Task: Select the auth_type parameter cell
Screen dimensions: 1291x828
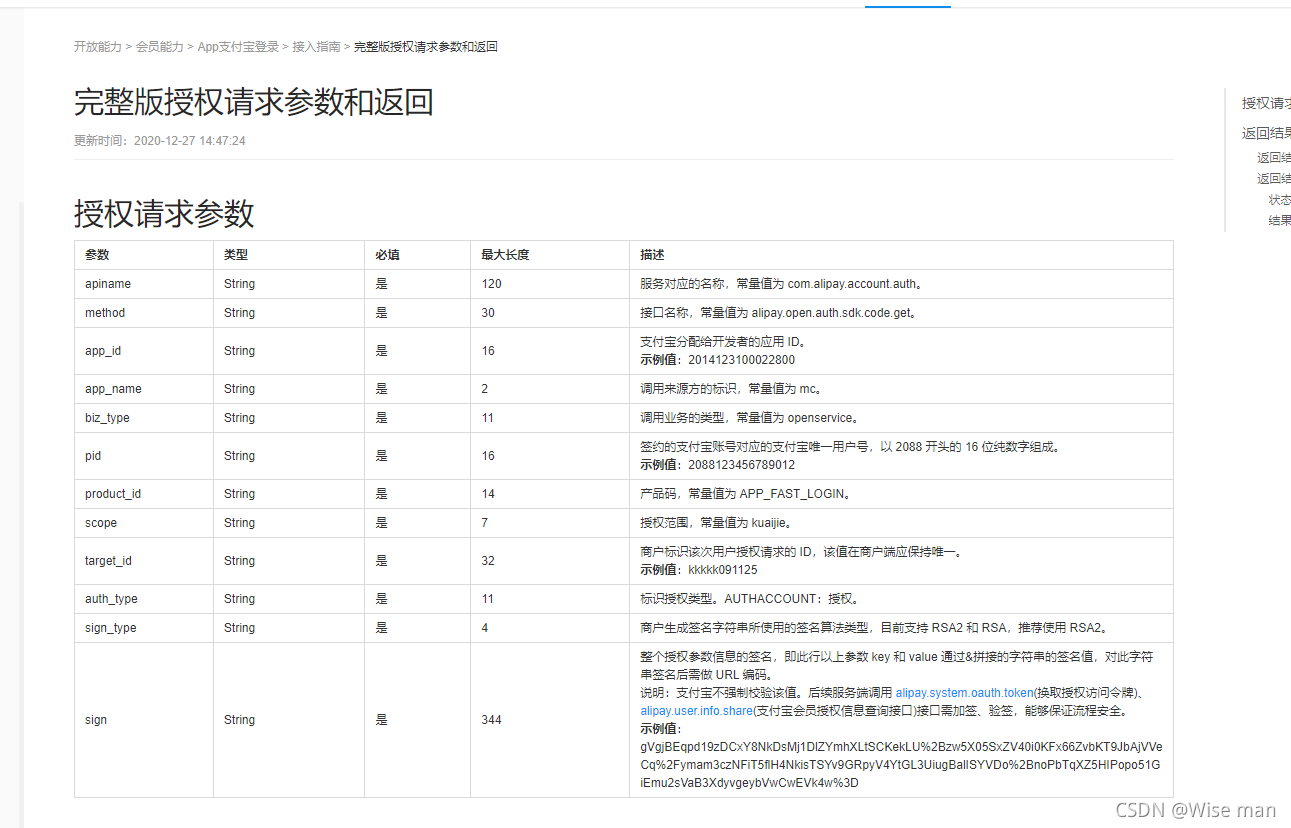Action: 144,599
